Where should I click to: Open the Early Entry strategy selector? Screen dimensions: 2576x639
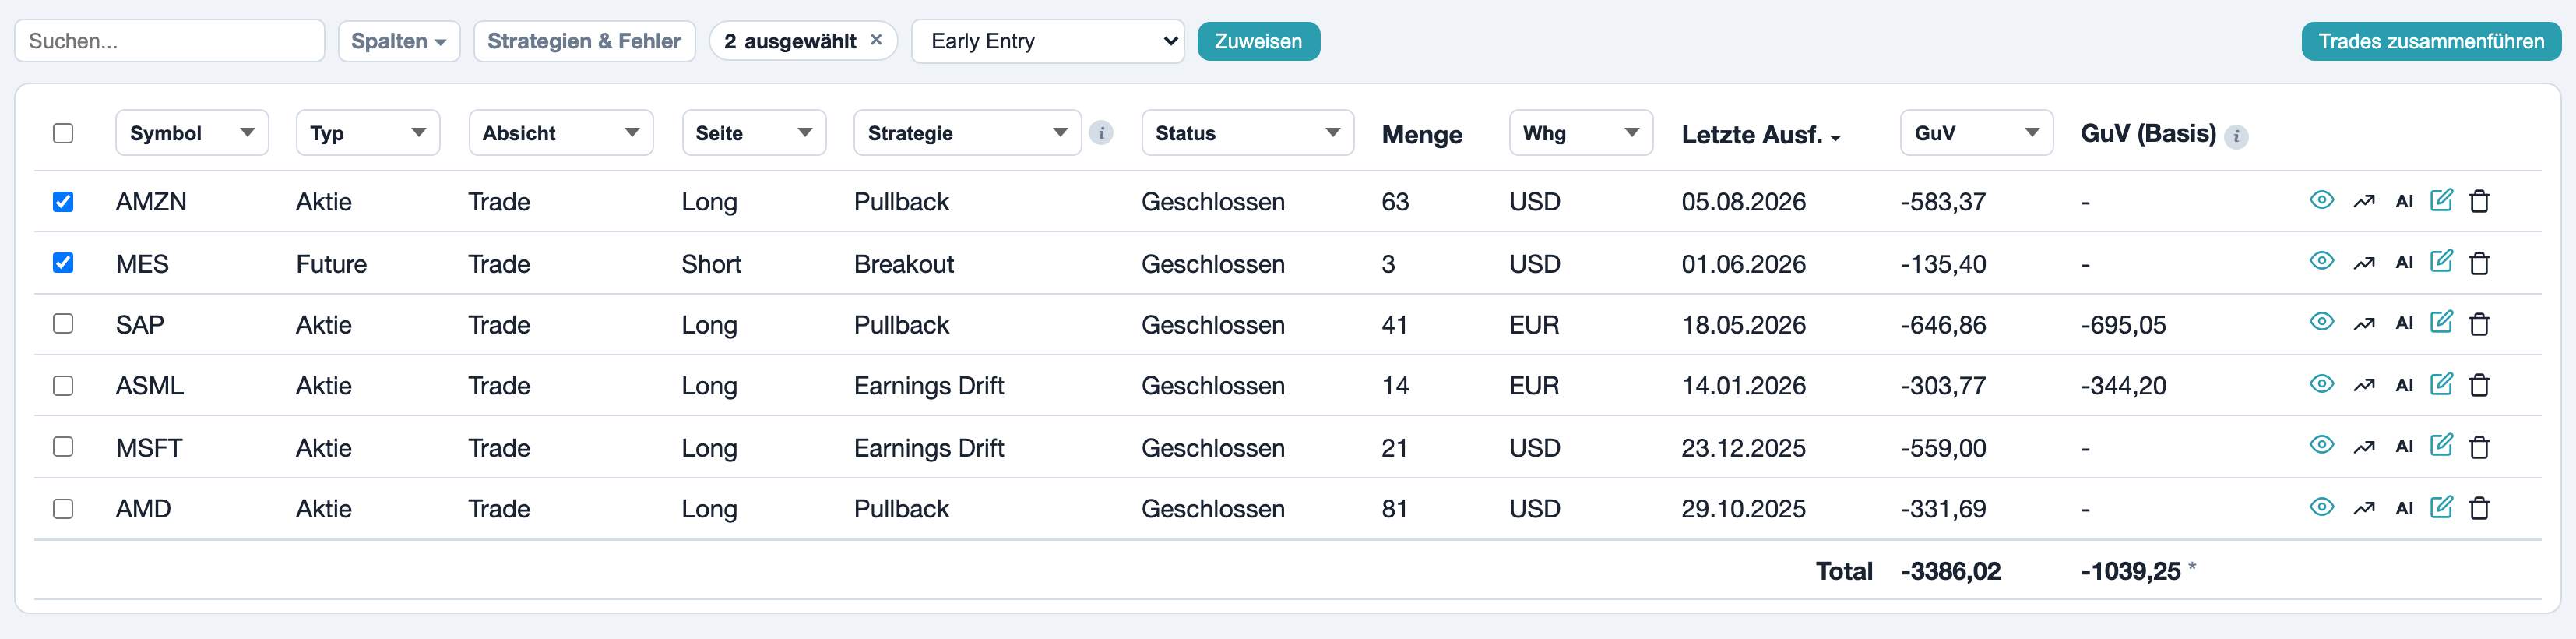(x=1048, y=41)
